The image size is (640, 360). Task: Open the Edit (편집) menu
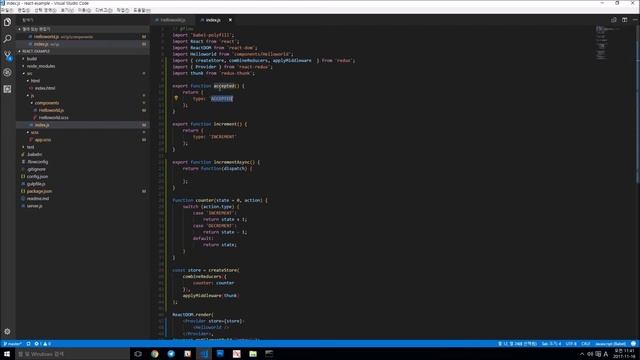[24, 10]
